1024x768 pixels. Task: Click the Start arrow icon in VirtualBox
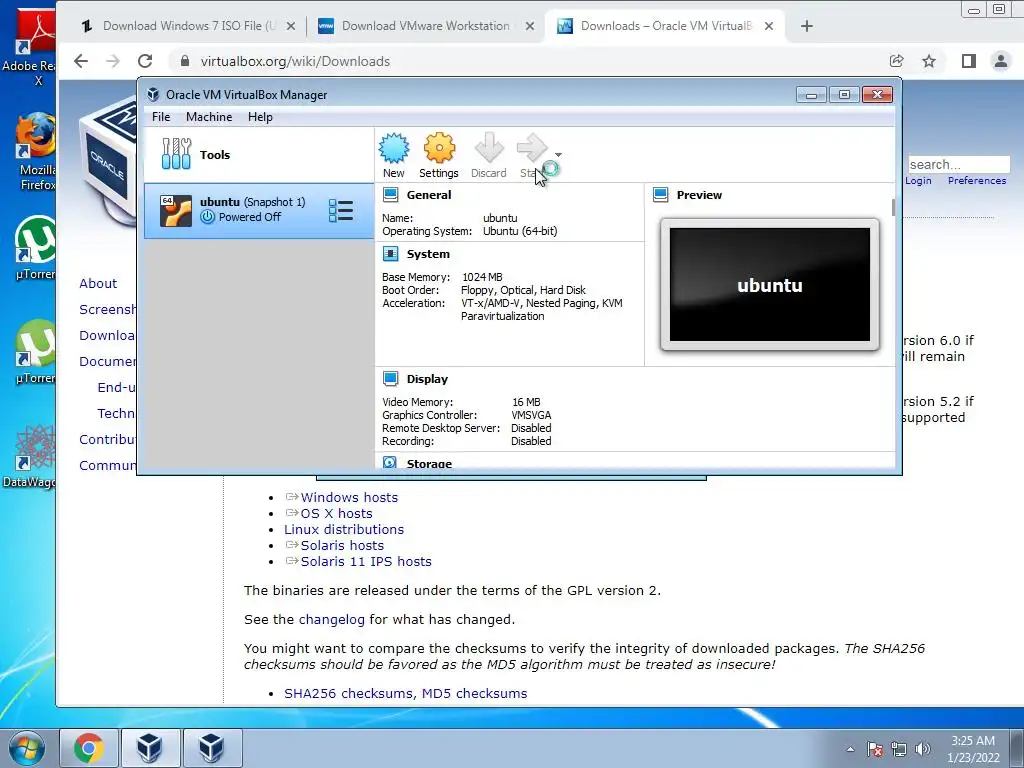[532, 148]
